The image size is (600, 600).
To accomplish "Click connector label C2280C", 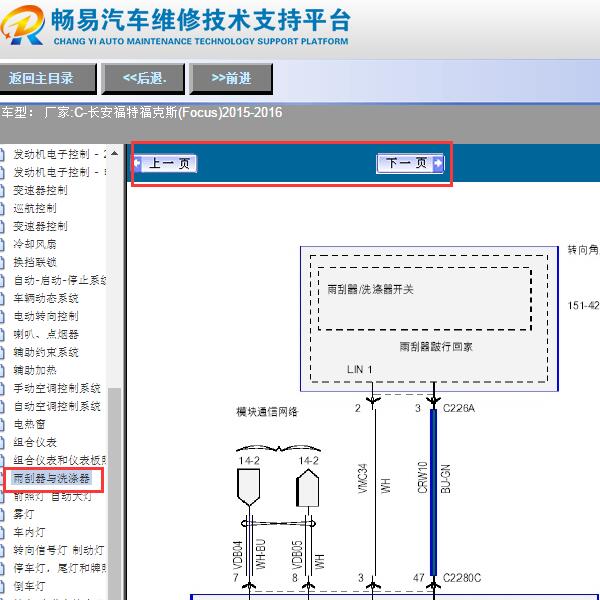I will 461,577.
